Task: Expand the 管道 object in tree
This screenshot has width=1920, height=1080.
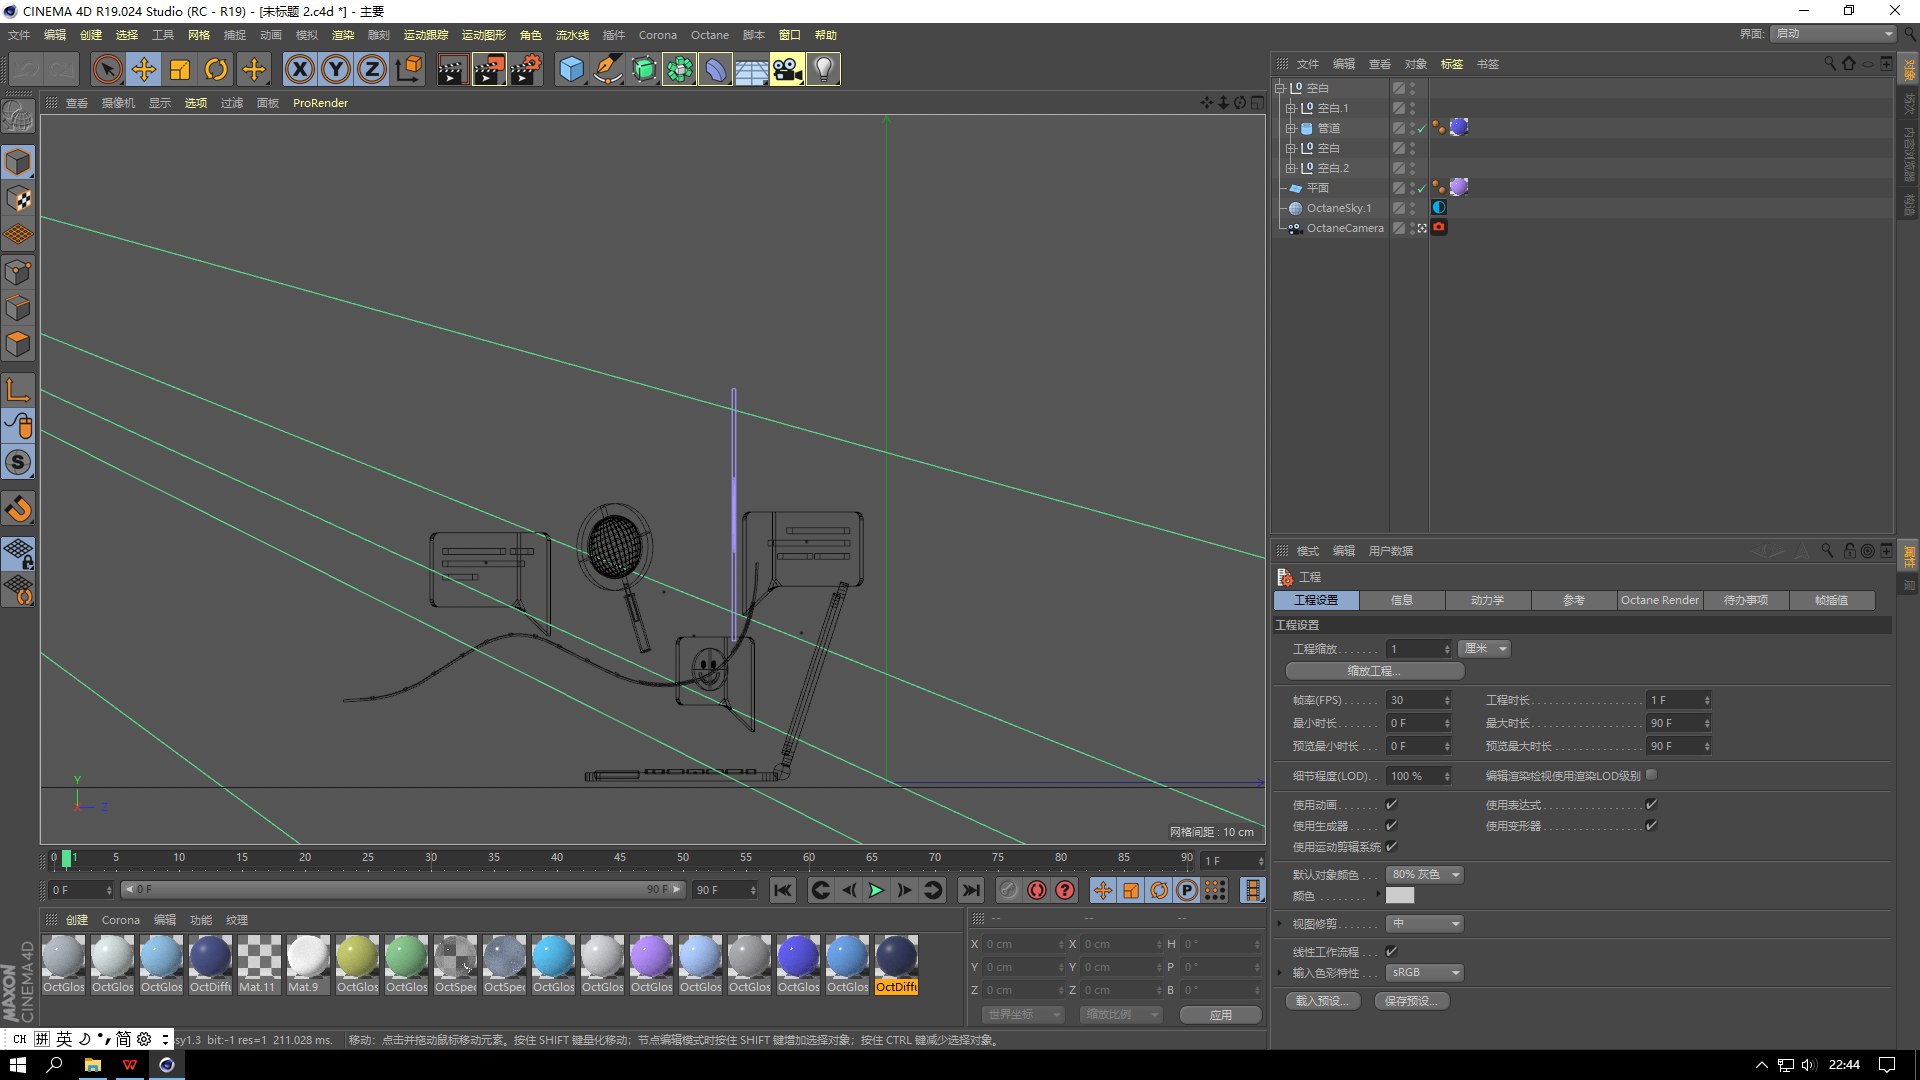Action: 1291,128
